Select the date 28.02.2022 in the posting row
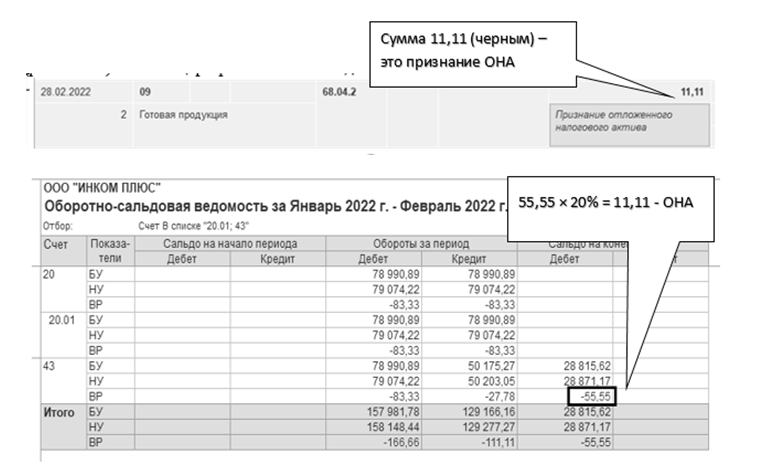Image resolution: width=757 pixels, height=471 pixels. pyautogui.click(x=65, y=92)
